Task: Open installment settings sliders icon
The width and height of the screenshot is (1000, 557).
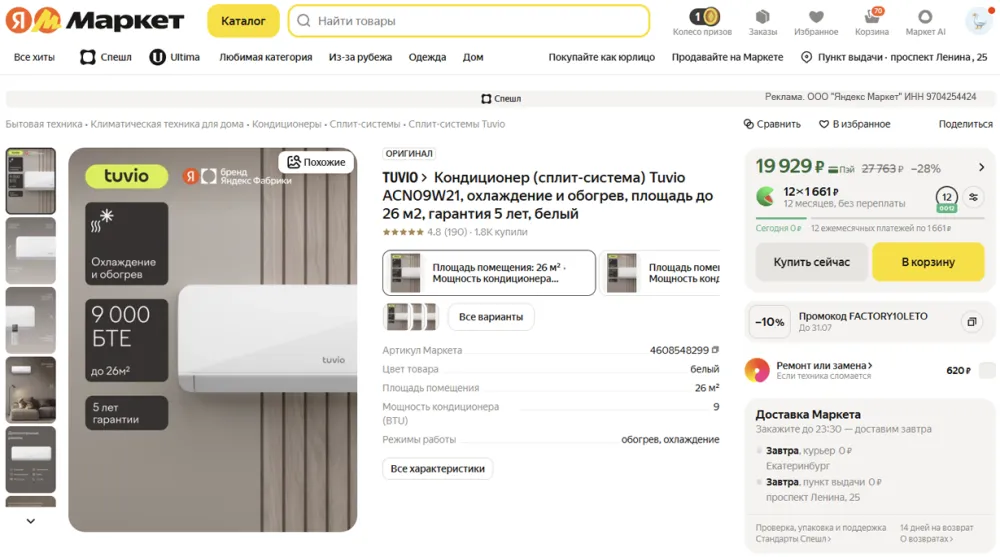Action: pos(973,197)
